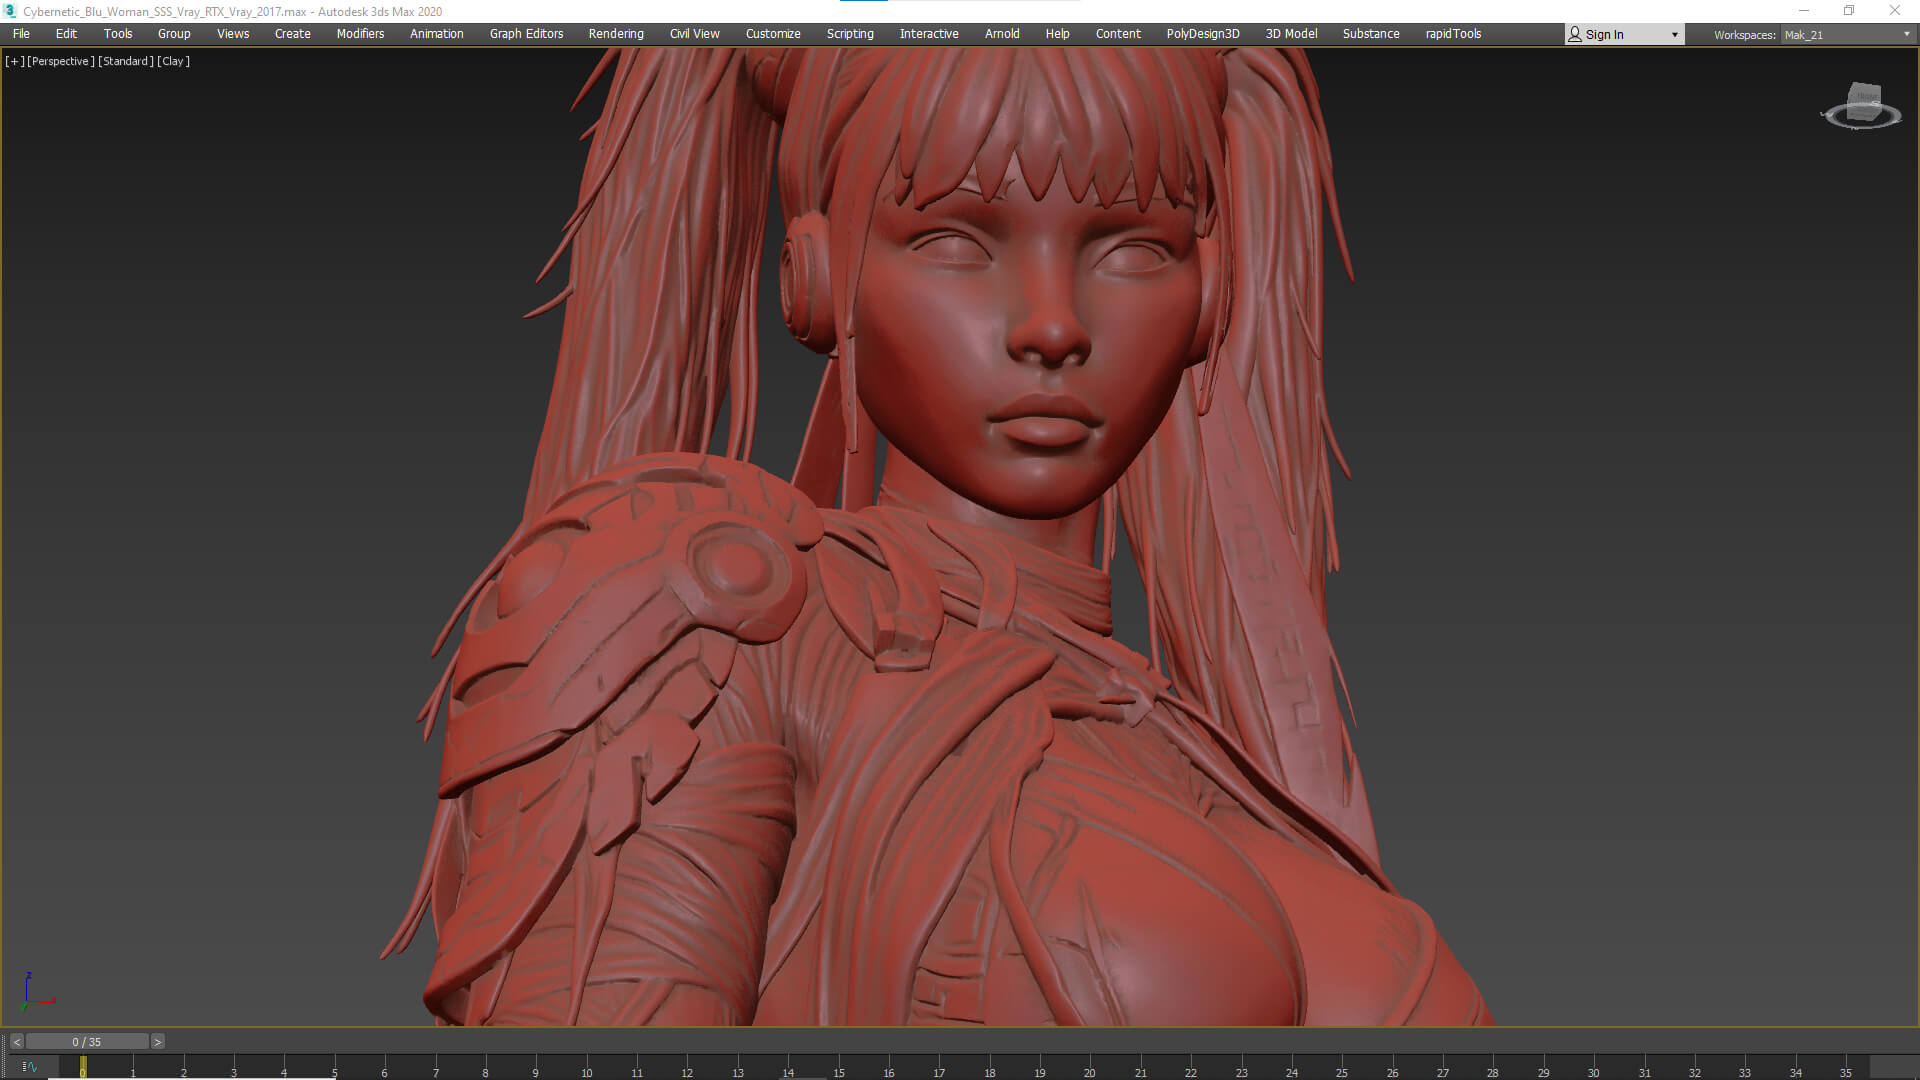Step to previous frame with left arrow
This screenshot has height=1080, width=1920.
click(x=17, y=1042)
